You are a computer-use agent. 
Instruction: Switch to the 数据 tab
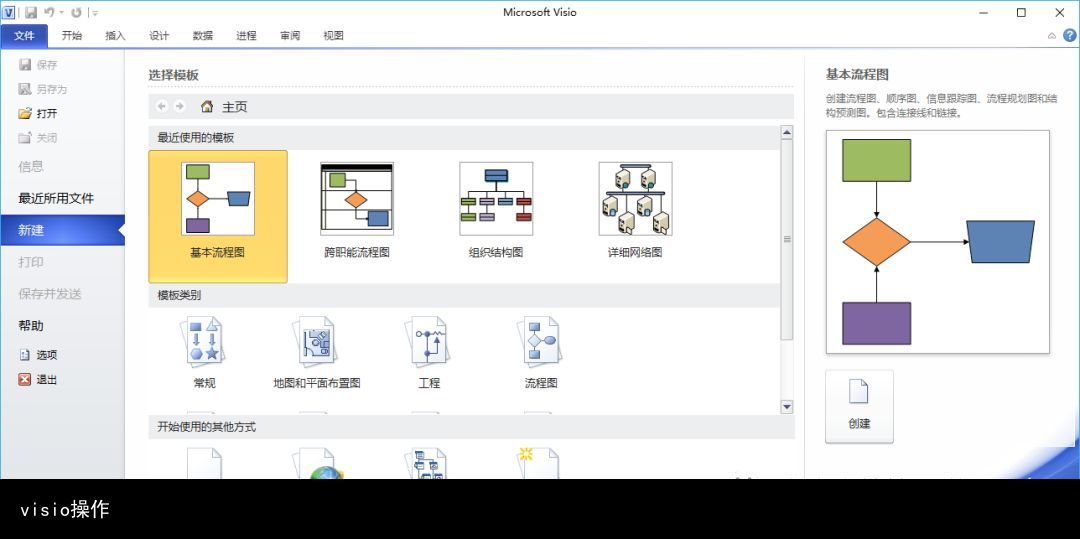(x=202, y=36)
